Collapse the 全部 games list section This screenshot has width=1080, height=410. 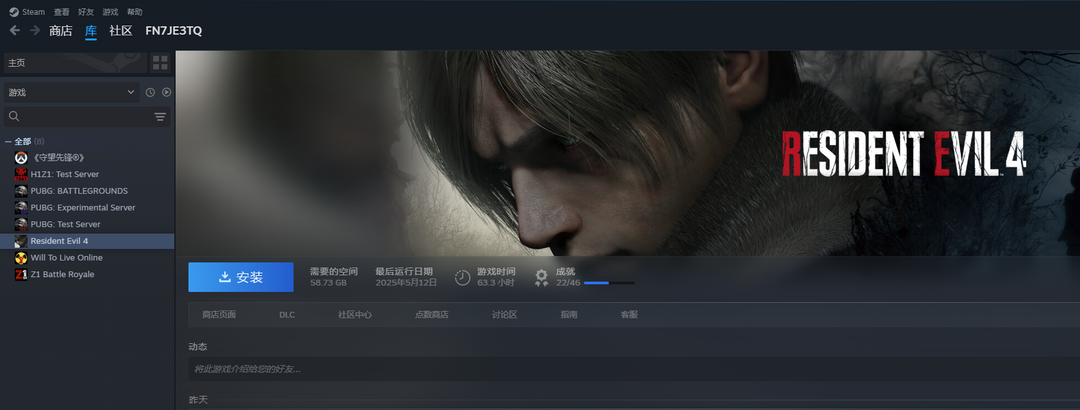coord(9,141)
